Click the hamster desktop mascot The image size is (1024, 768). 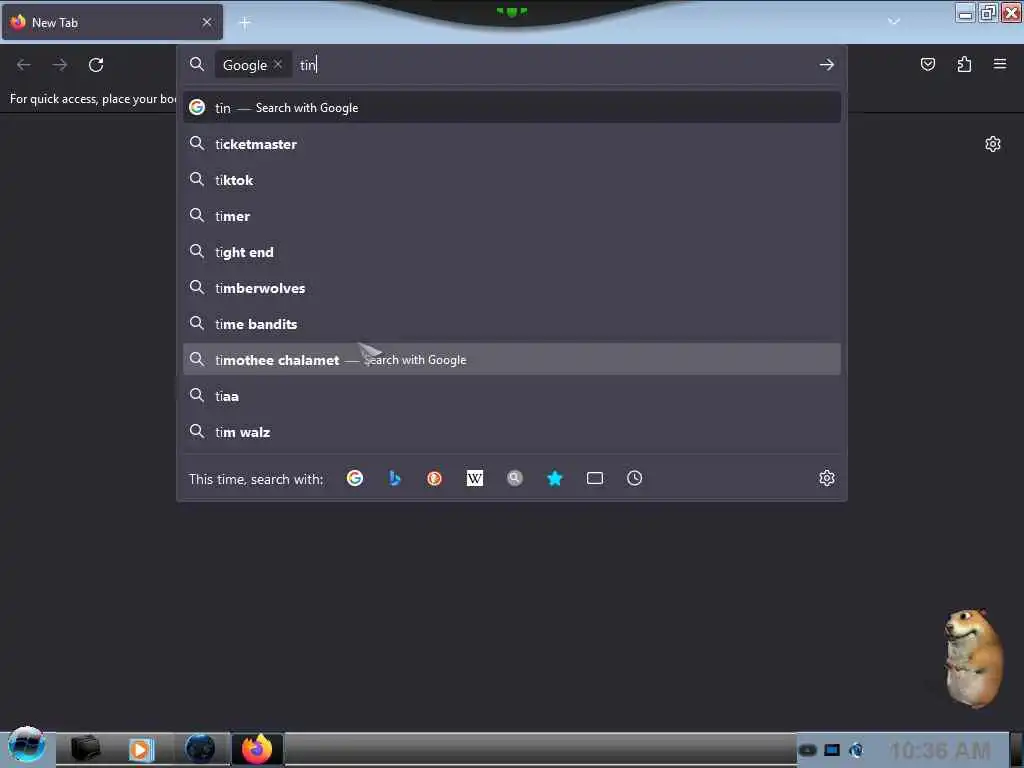click(x=973, y=658)
